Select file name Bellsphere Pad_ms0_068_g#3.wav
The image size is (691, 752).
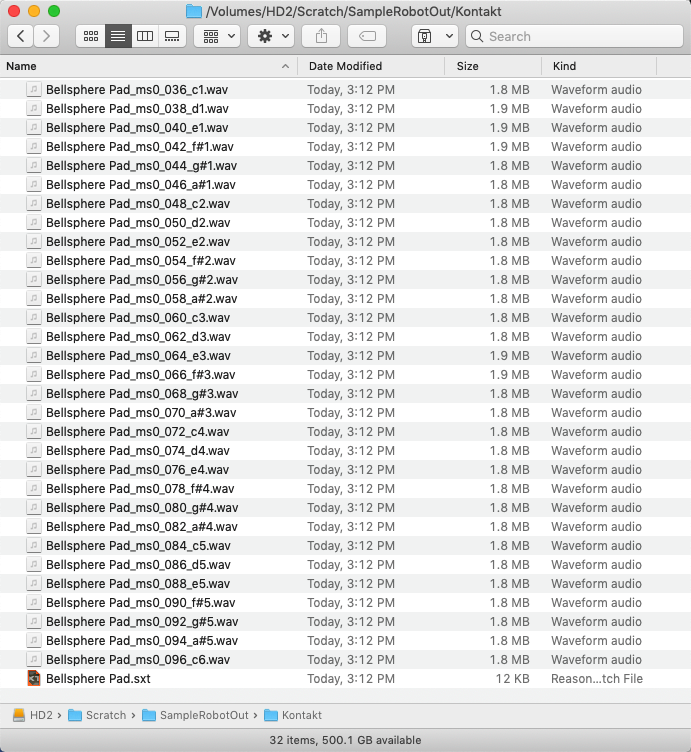click(142, 394)
